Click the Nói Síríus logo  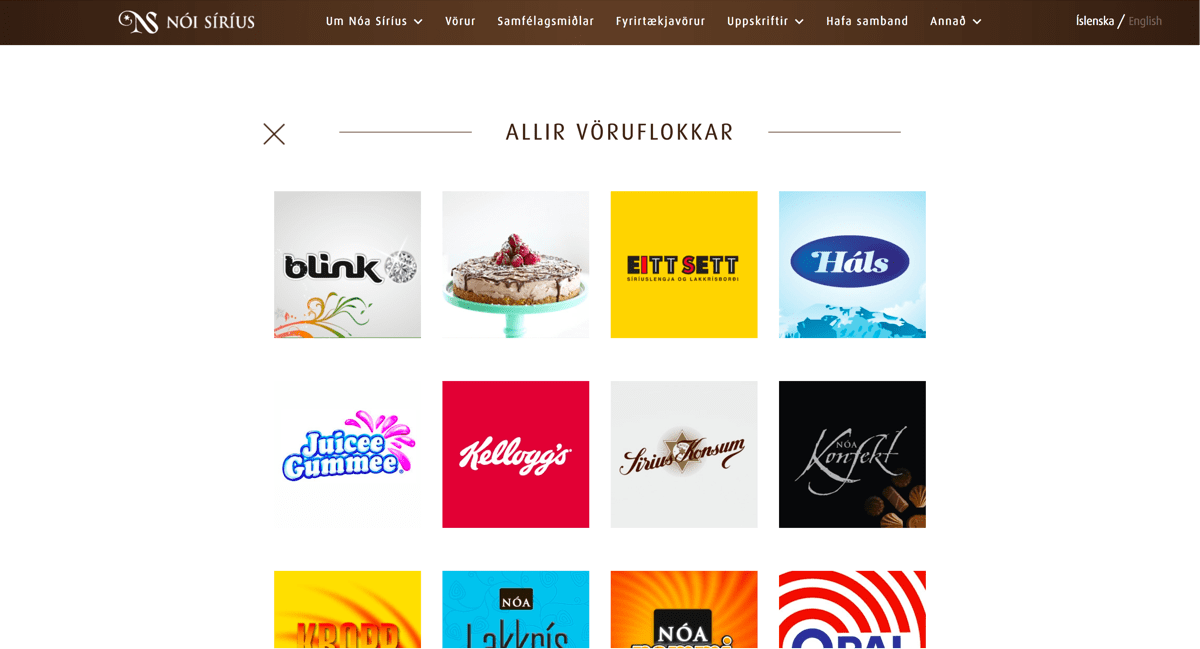[x=186, y=22]
